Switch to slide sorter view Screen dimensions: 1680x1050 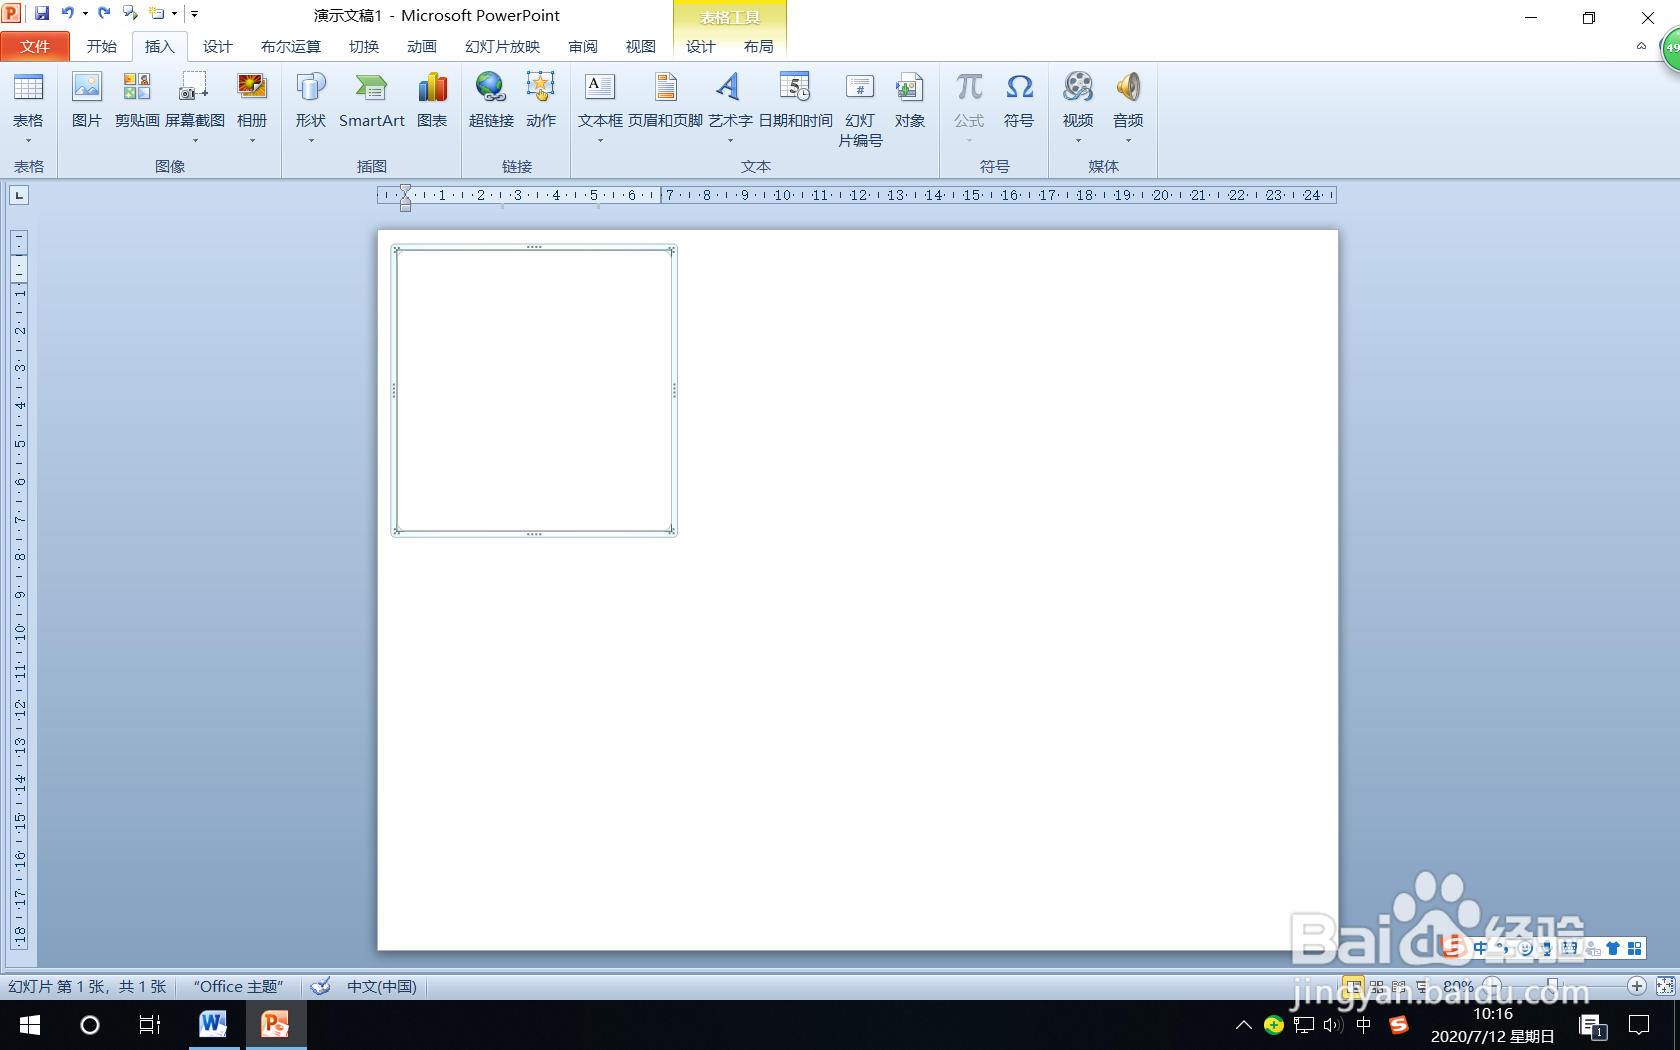1377,987
